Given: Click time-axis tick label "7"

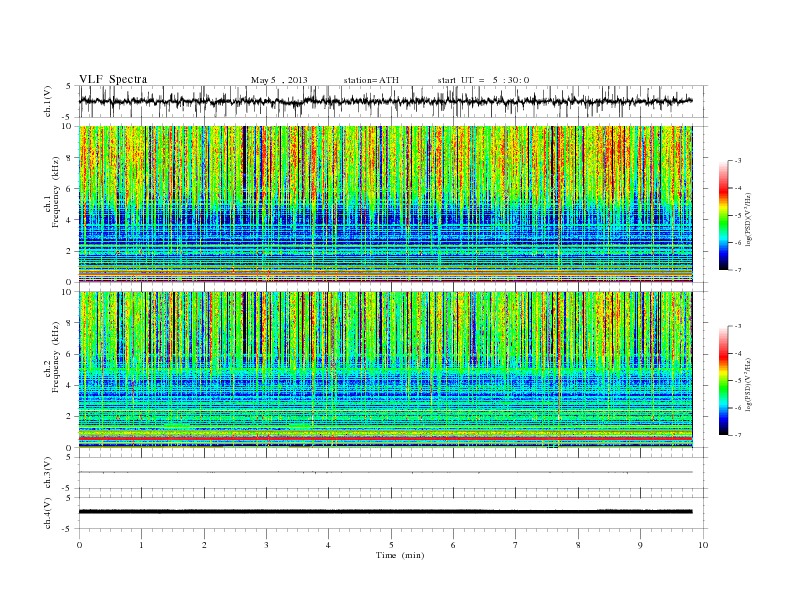Looking at the screenshot, I should pos(515,545).
